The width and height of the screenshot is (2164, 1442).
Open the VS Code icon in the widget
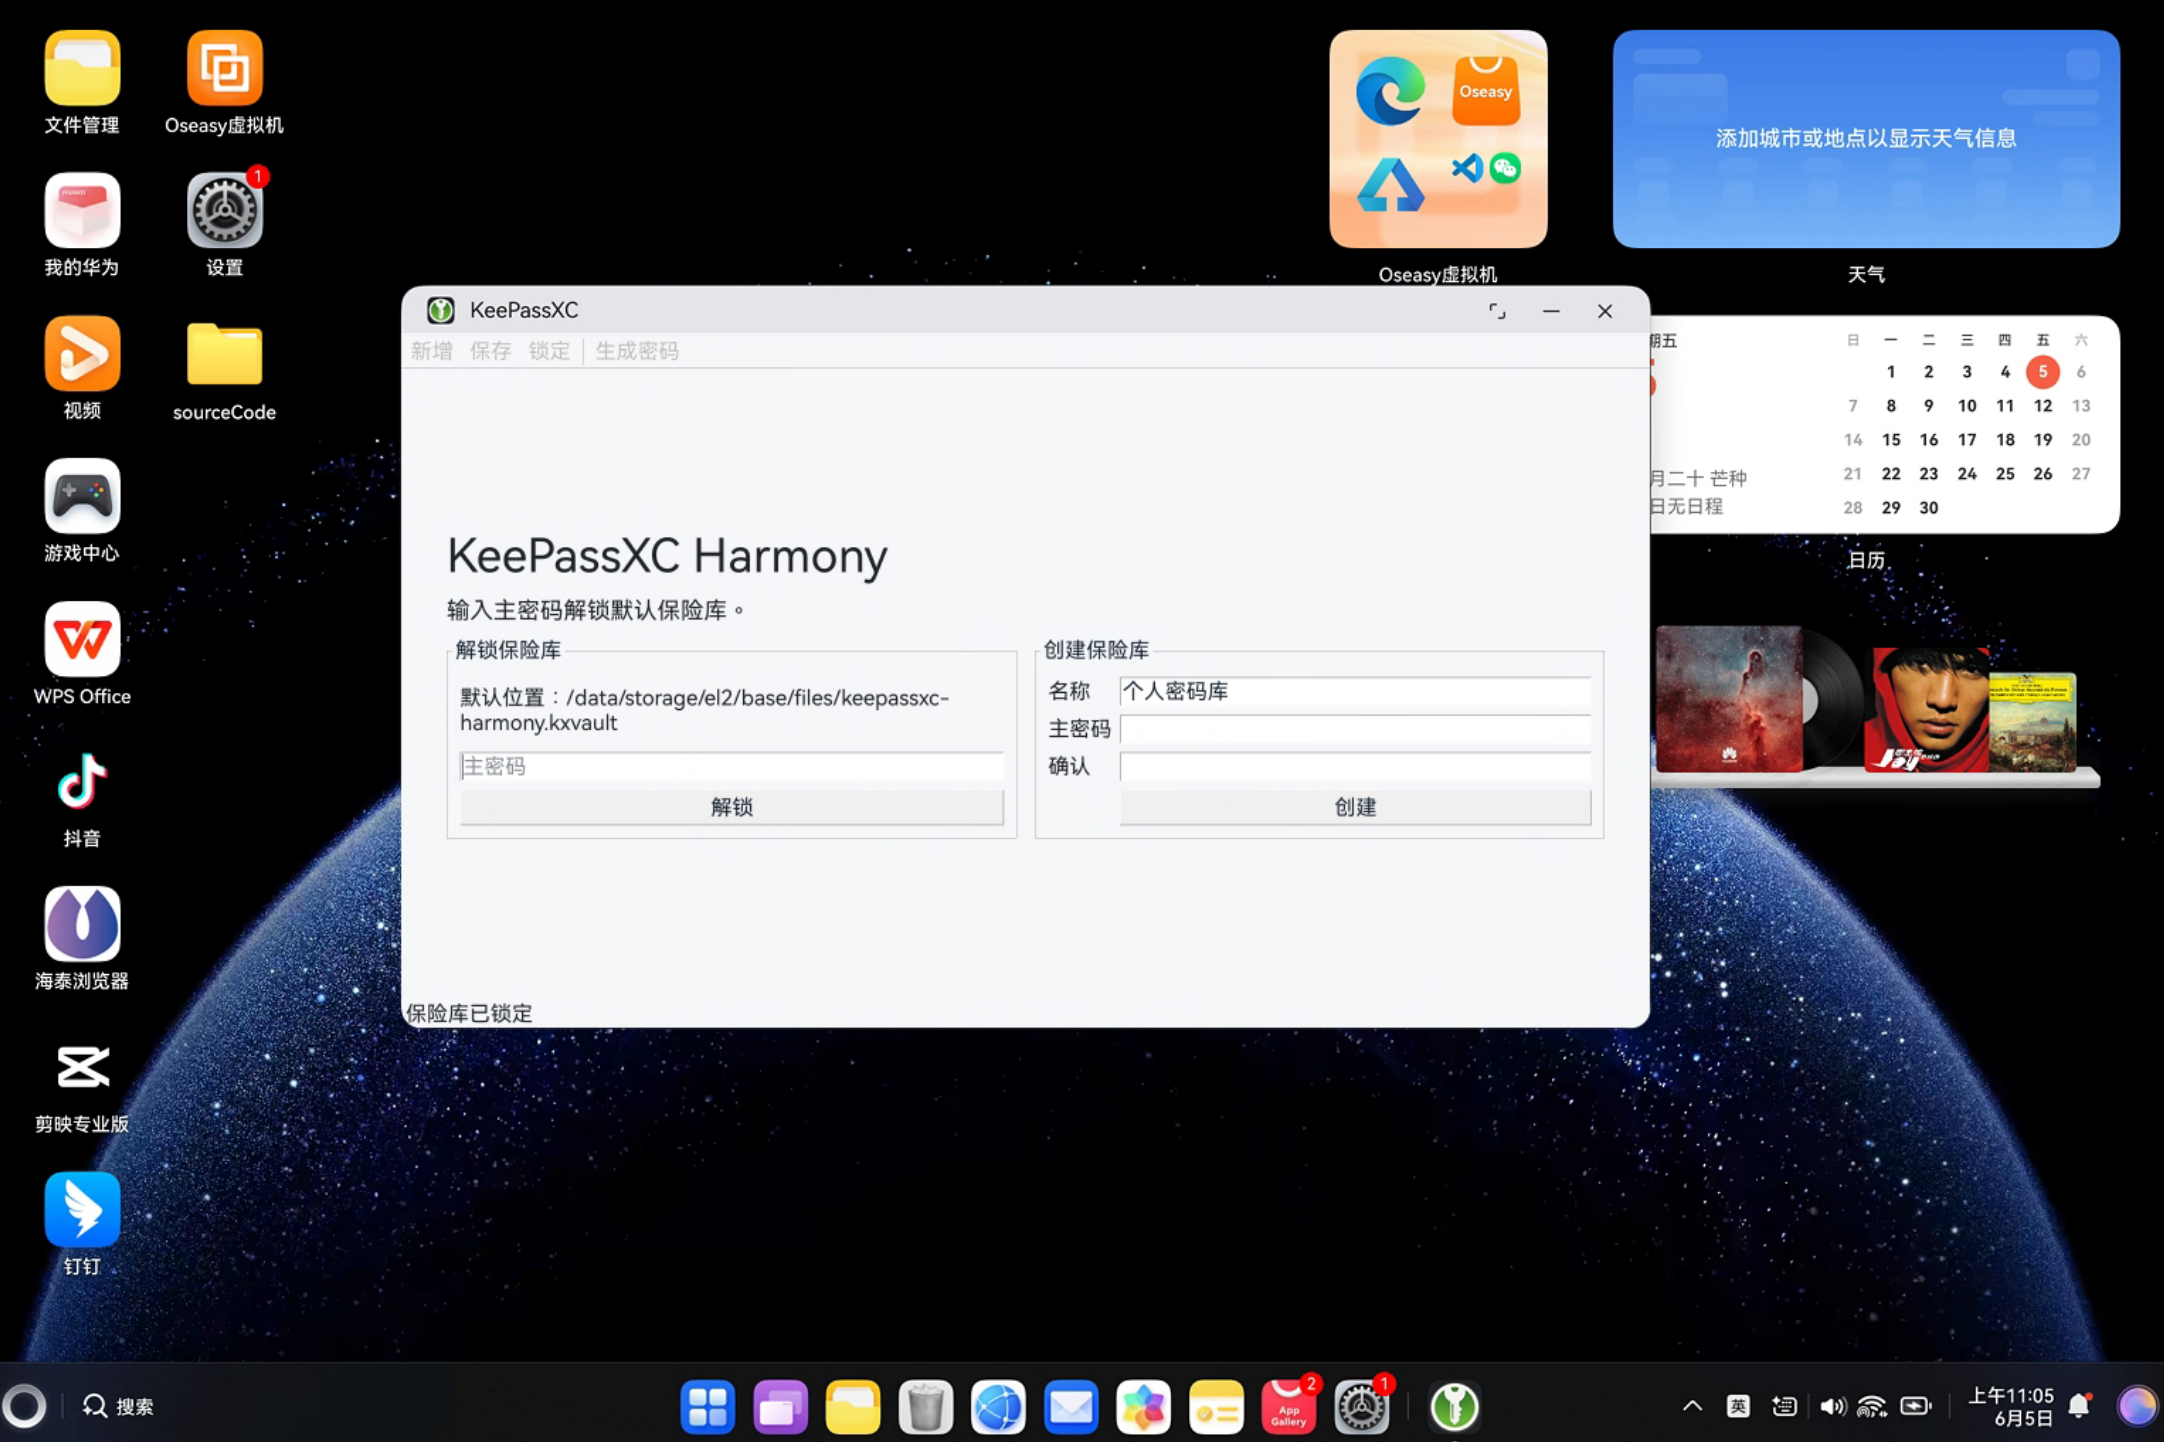1467,168
